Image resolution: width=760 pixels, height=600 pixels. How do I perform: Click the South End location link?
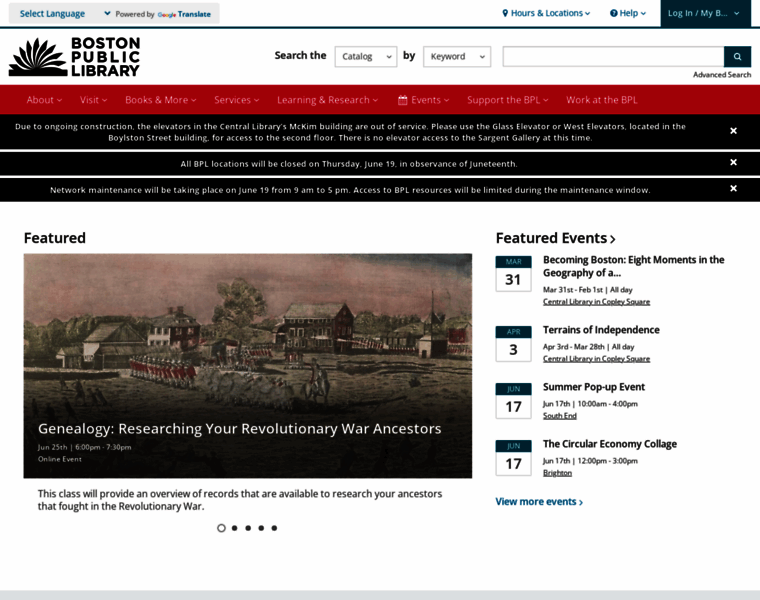pos(559,416)
